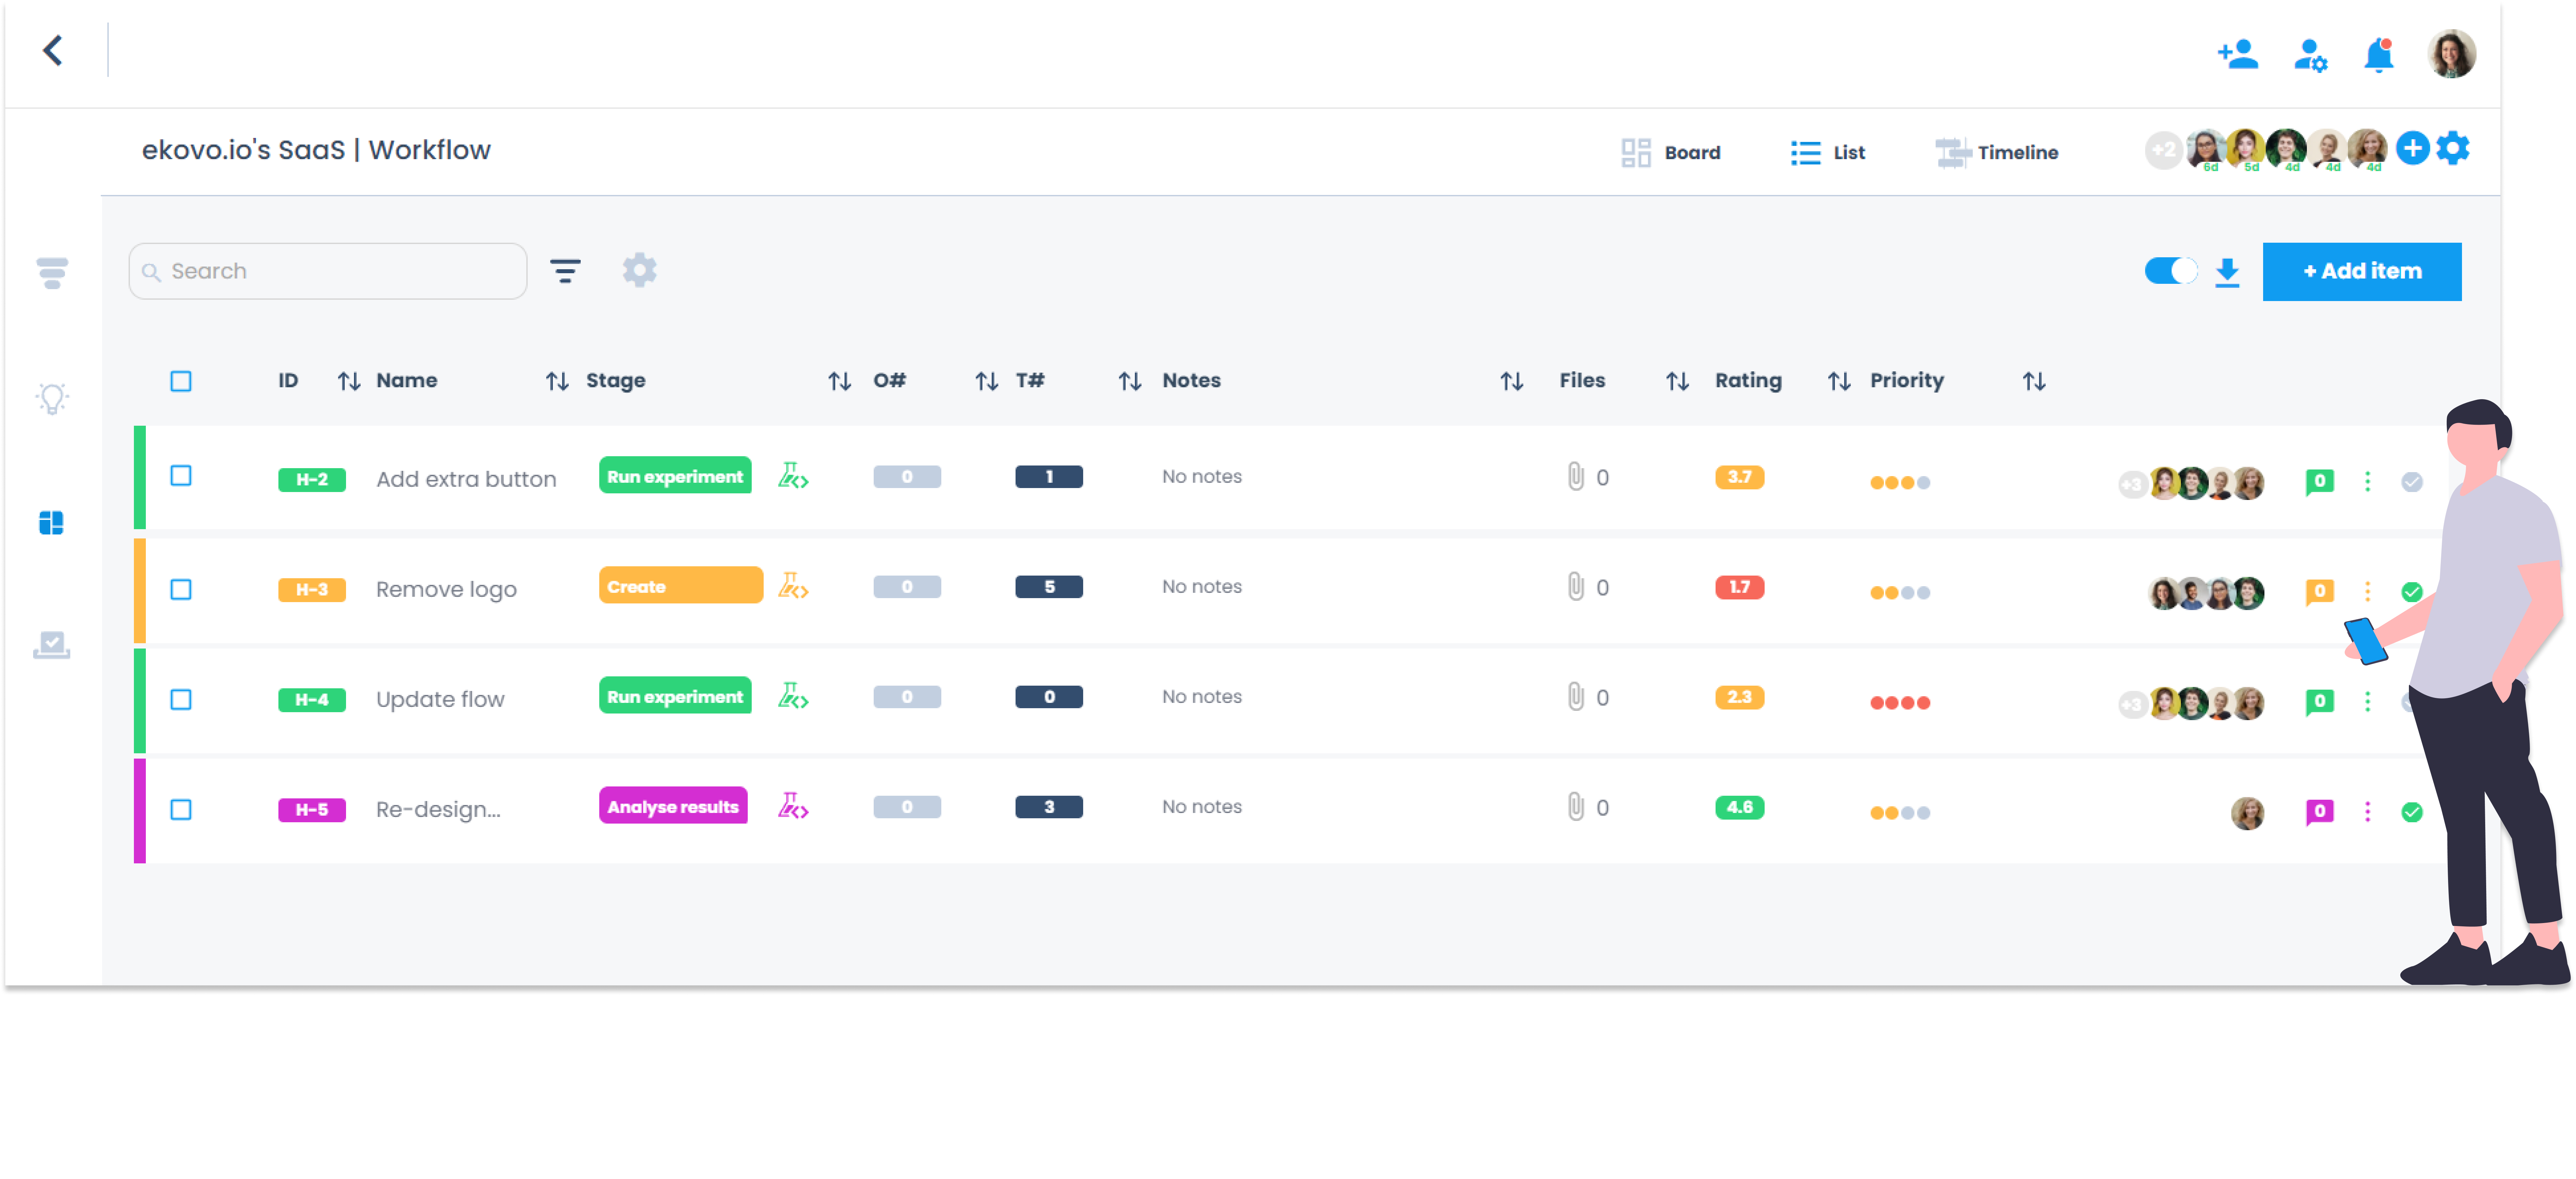Click the experiment flask icon for Update flow
Screen dimensions: 2576x1179
point(793,696)
